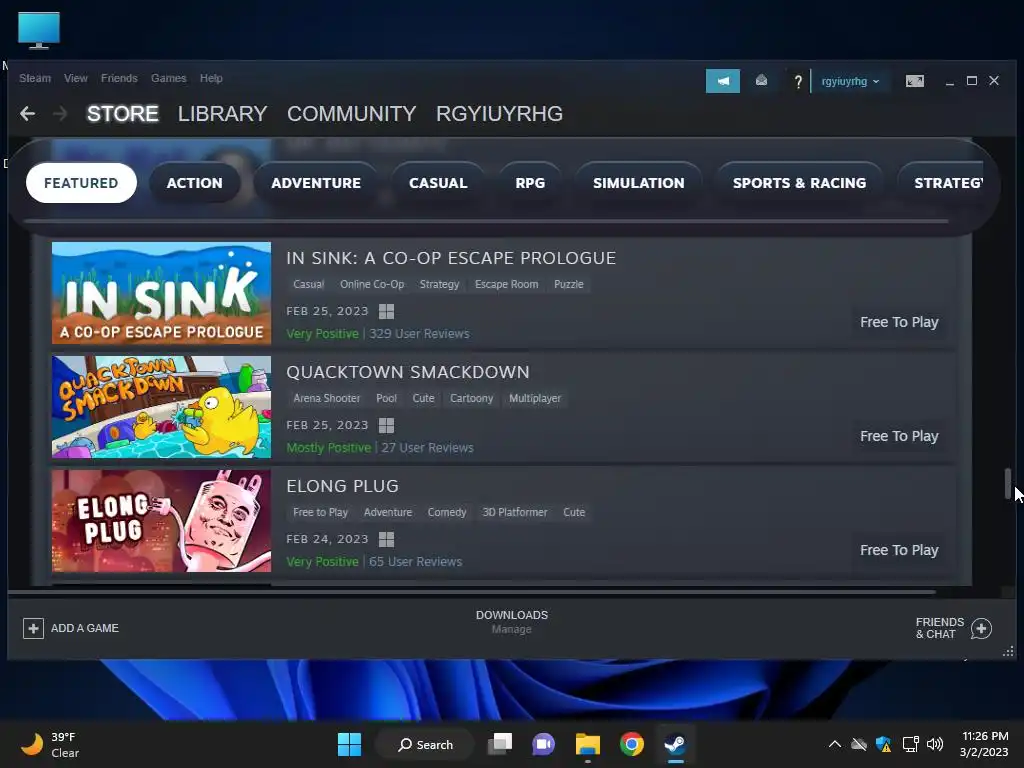Open the notifications bell icon

[761, 80]
